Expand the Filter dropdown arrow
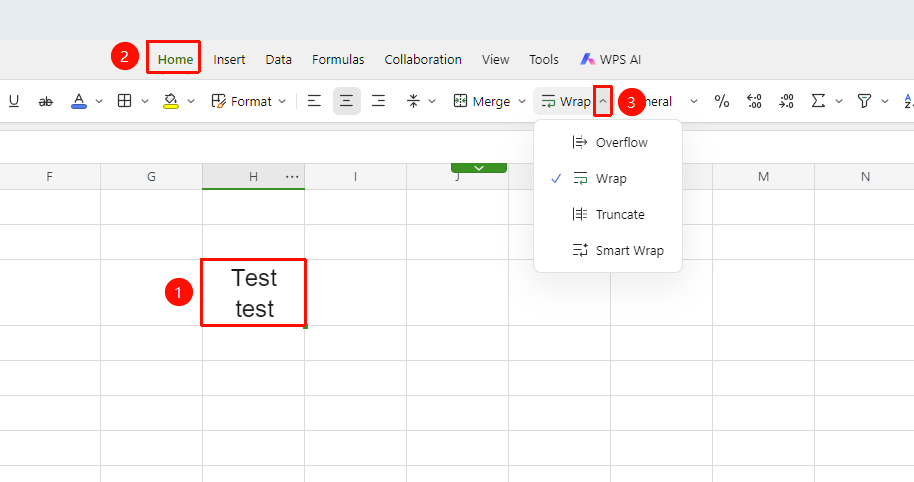 (885, 101)
